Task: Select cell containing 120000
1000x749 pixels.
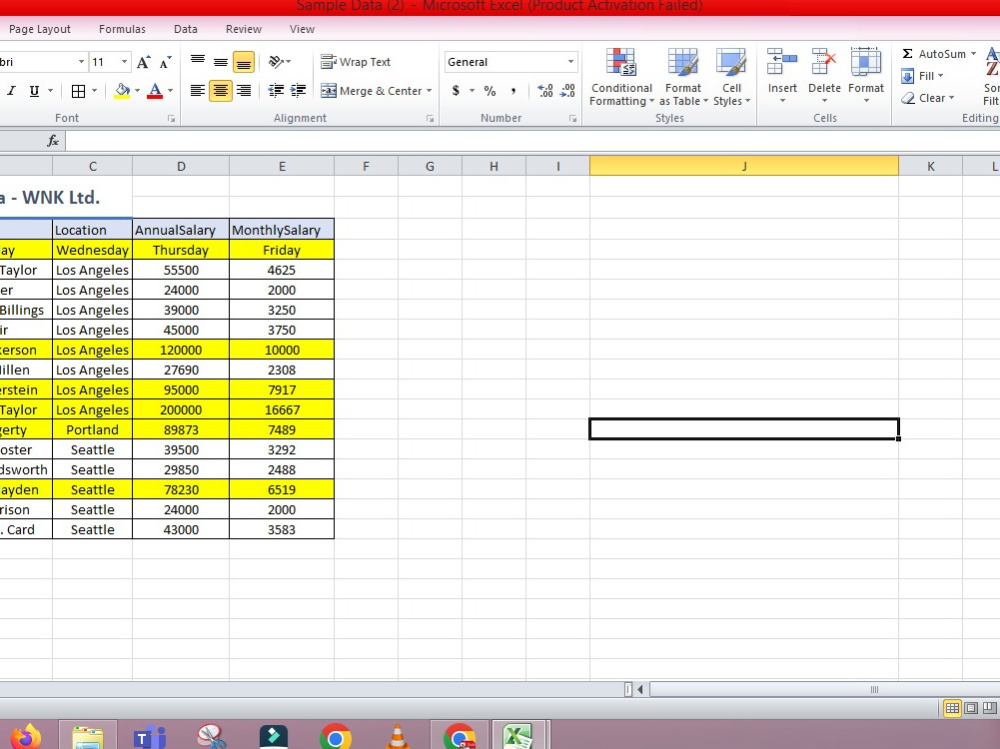Action: coord(181,350)
